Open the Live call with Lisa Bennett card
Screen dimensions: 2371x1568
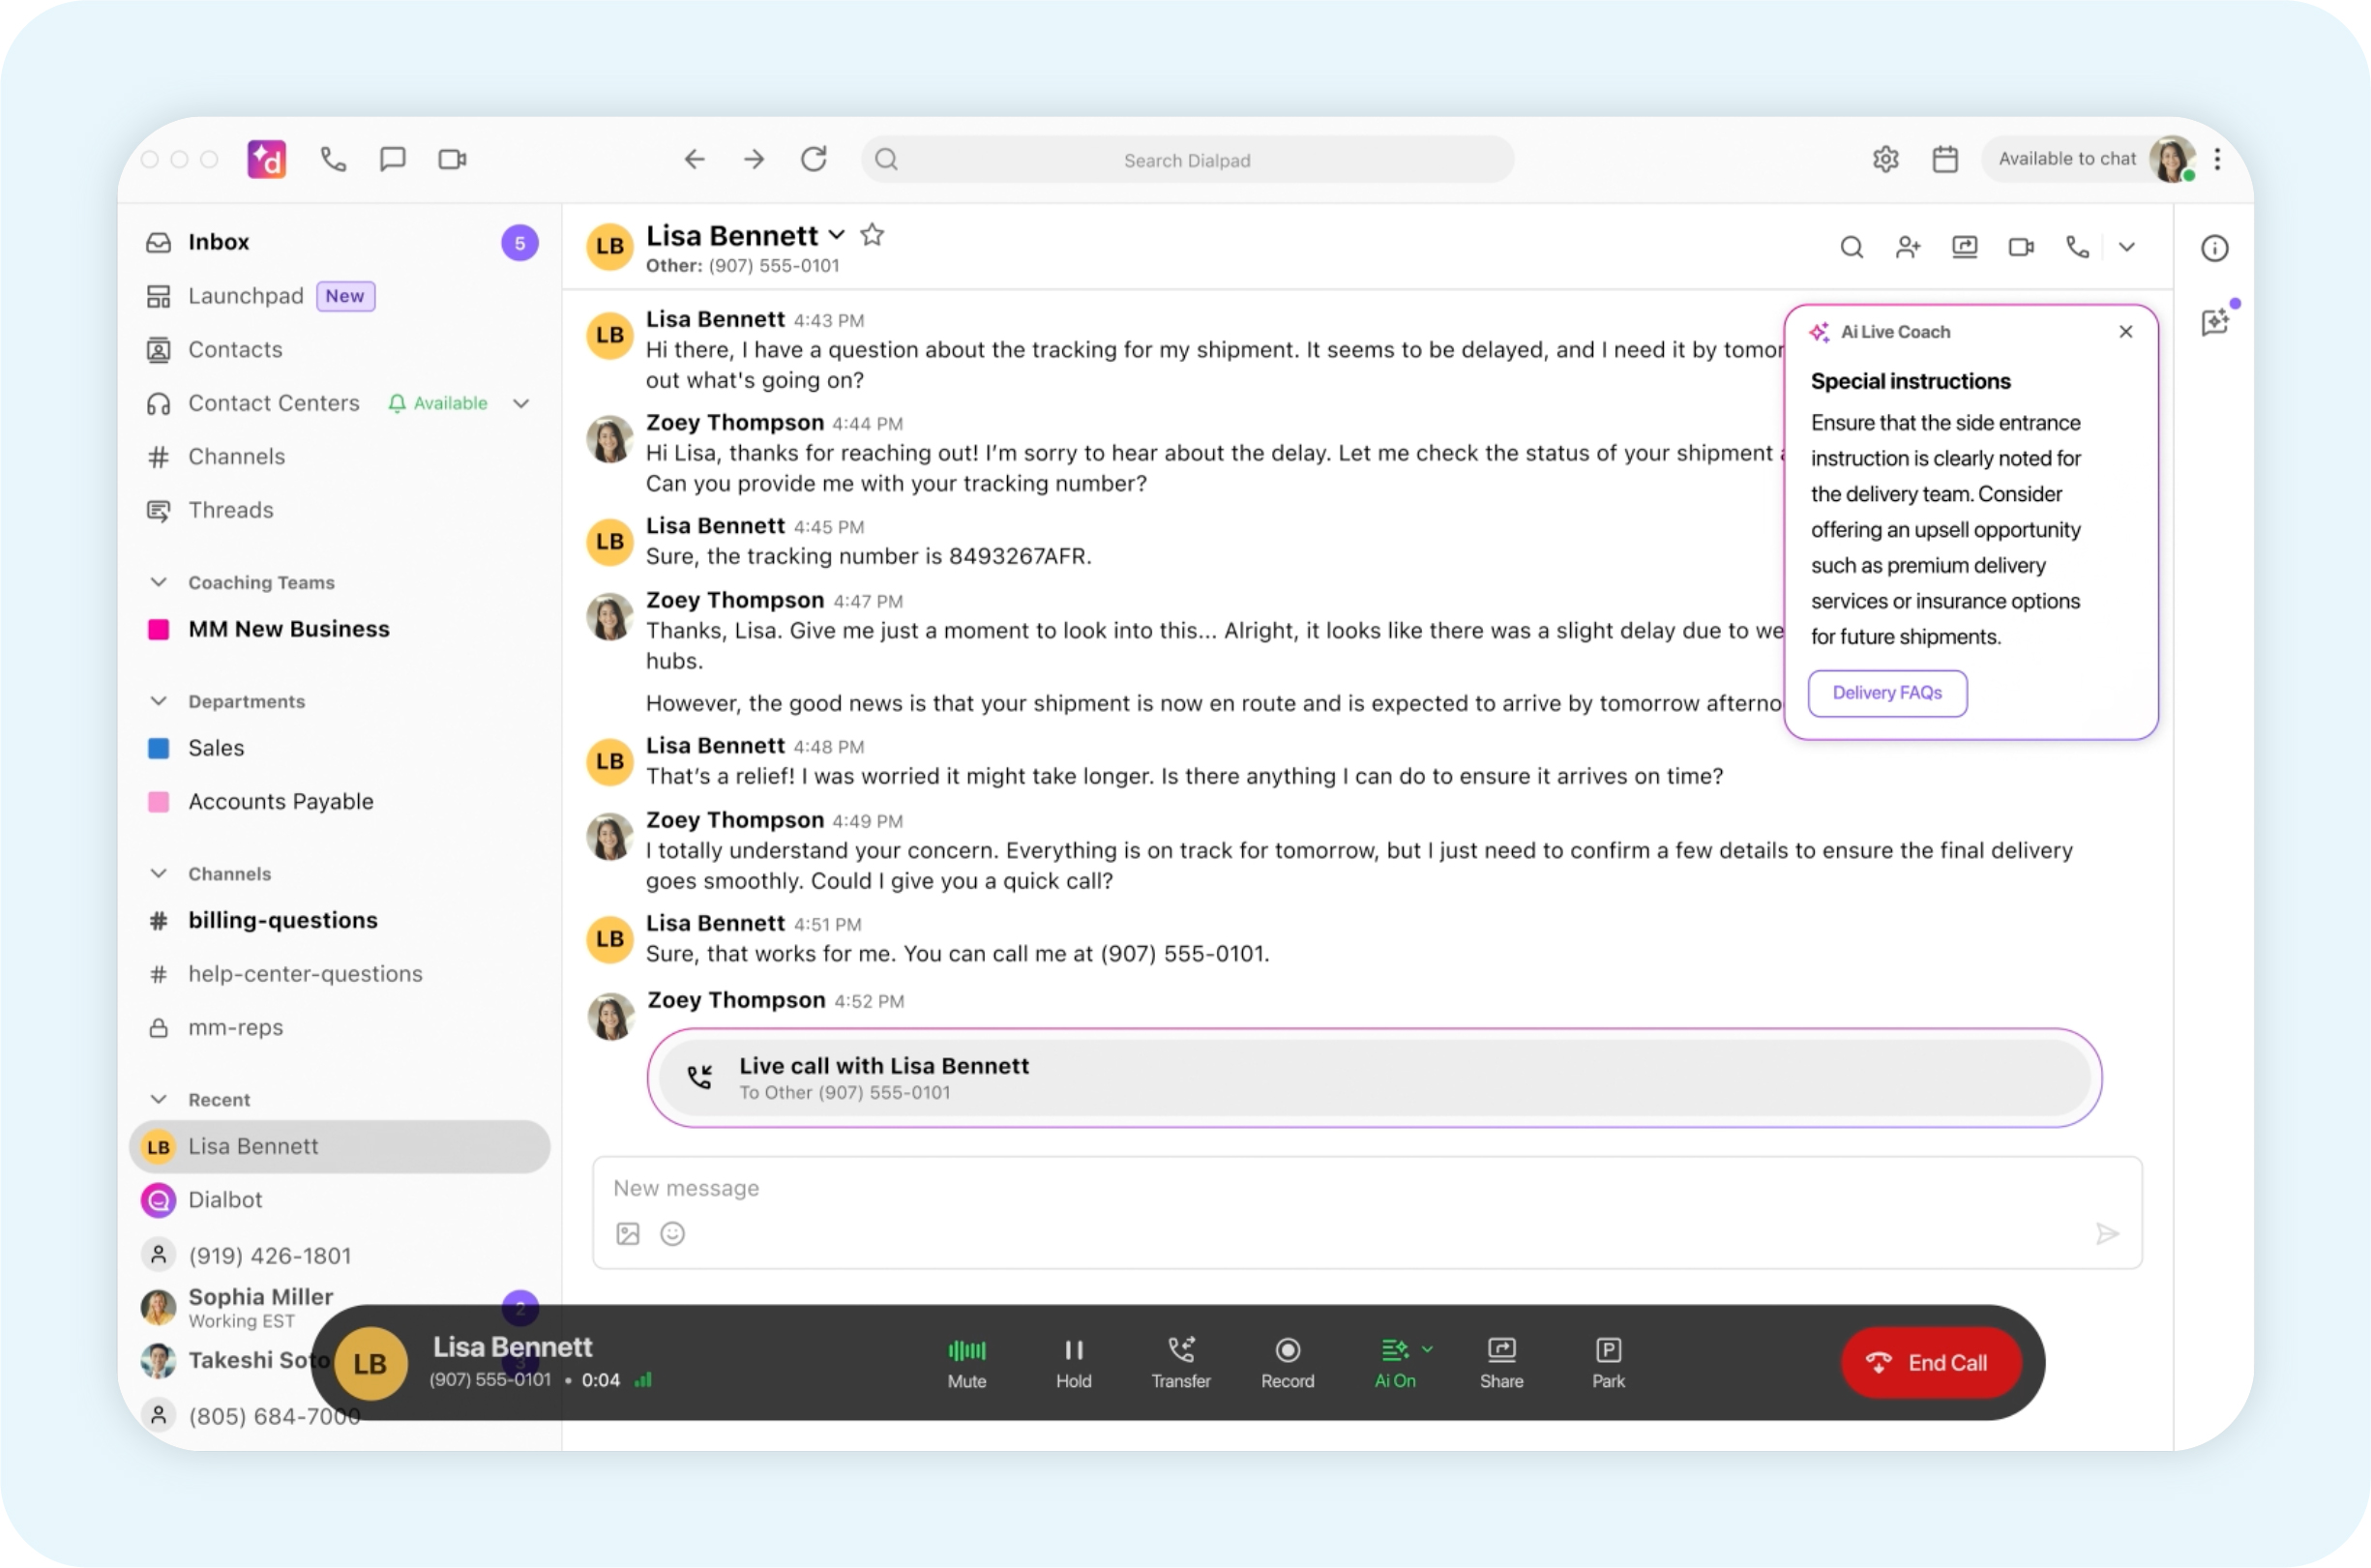tap(1374, 1078)
